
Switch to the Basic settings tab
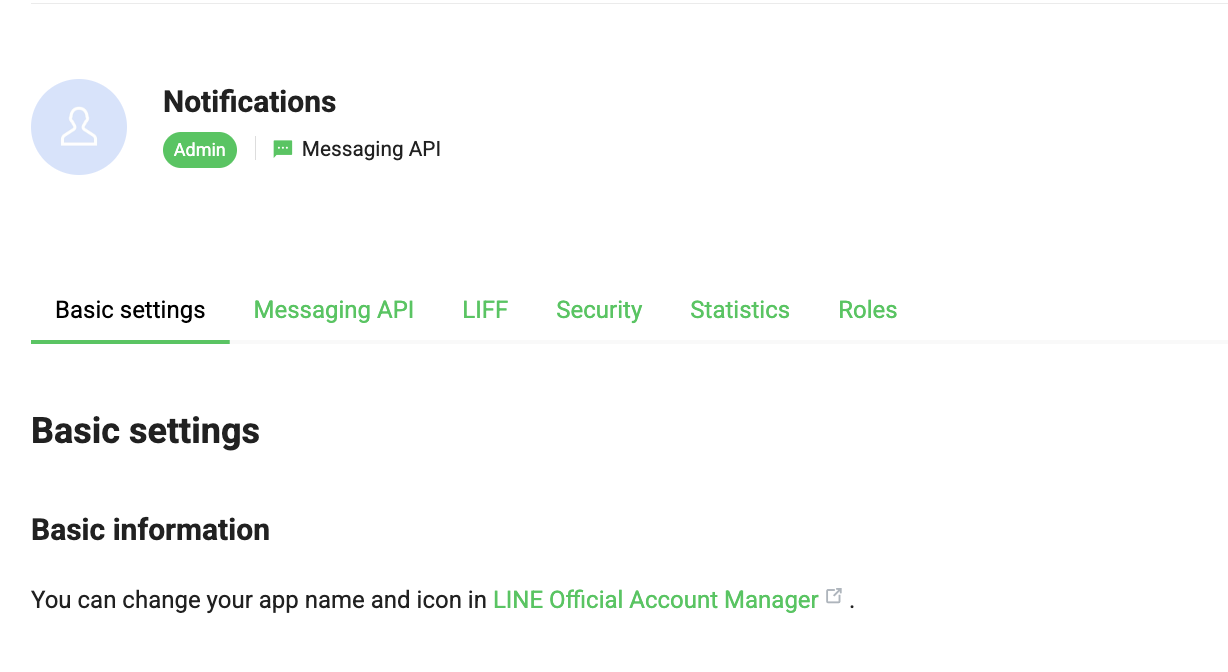pos(130,310)
